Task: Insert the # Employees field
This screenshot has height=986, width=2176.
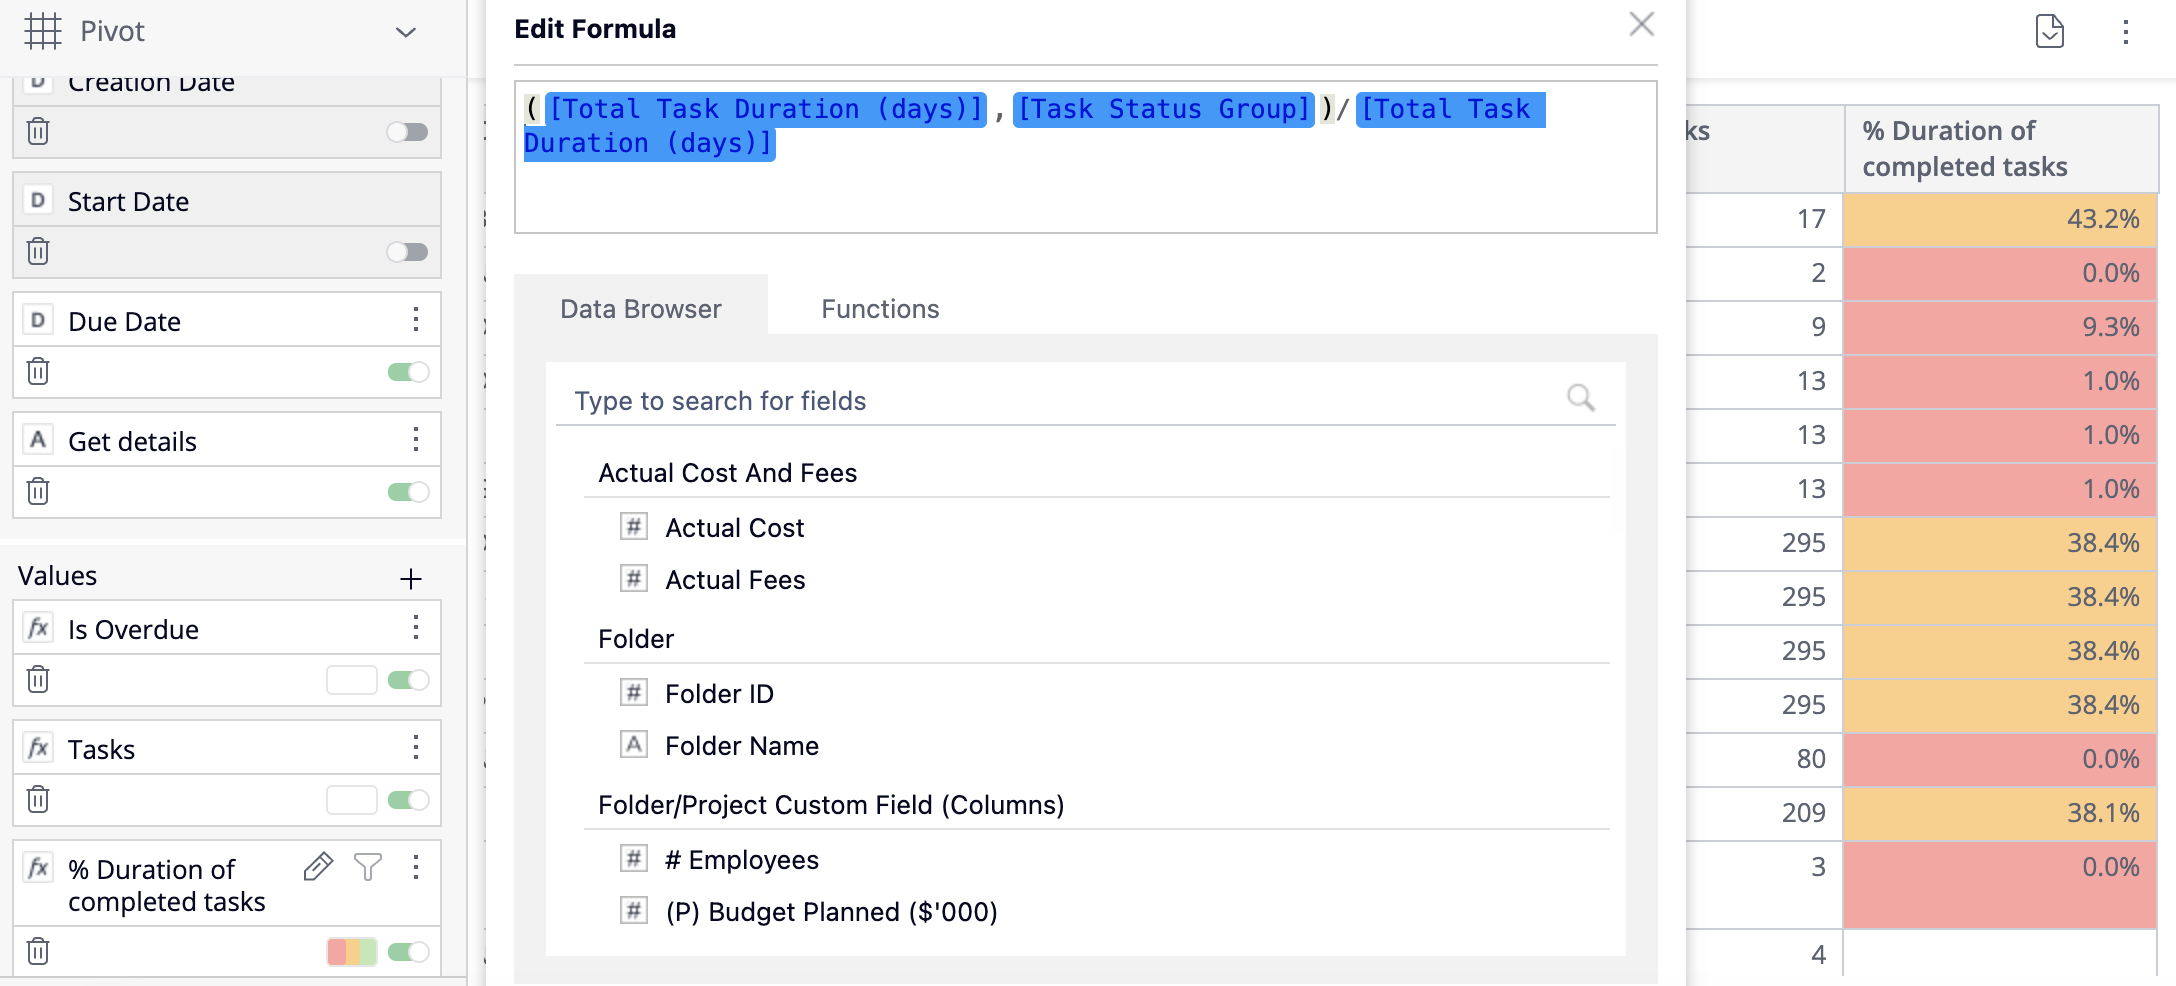Action: coord(742,859)
